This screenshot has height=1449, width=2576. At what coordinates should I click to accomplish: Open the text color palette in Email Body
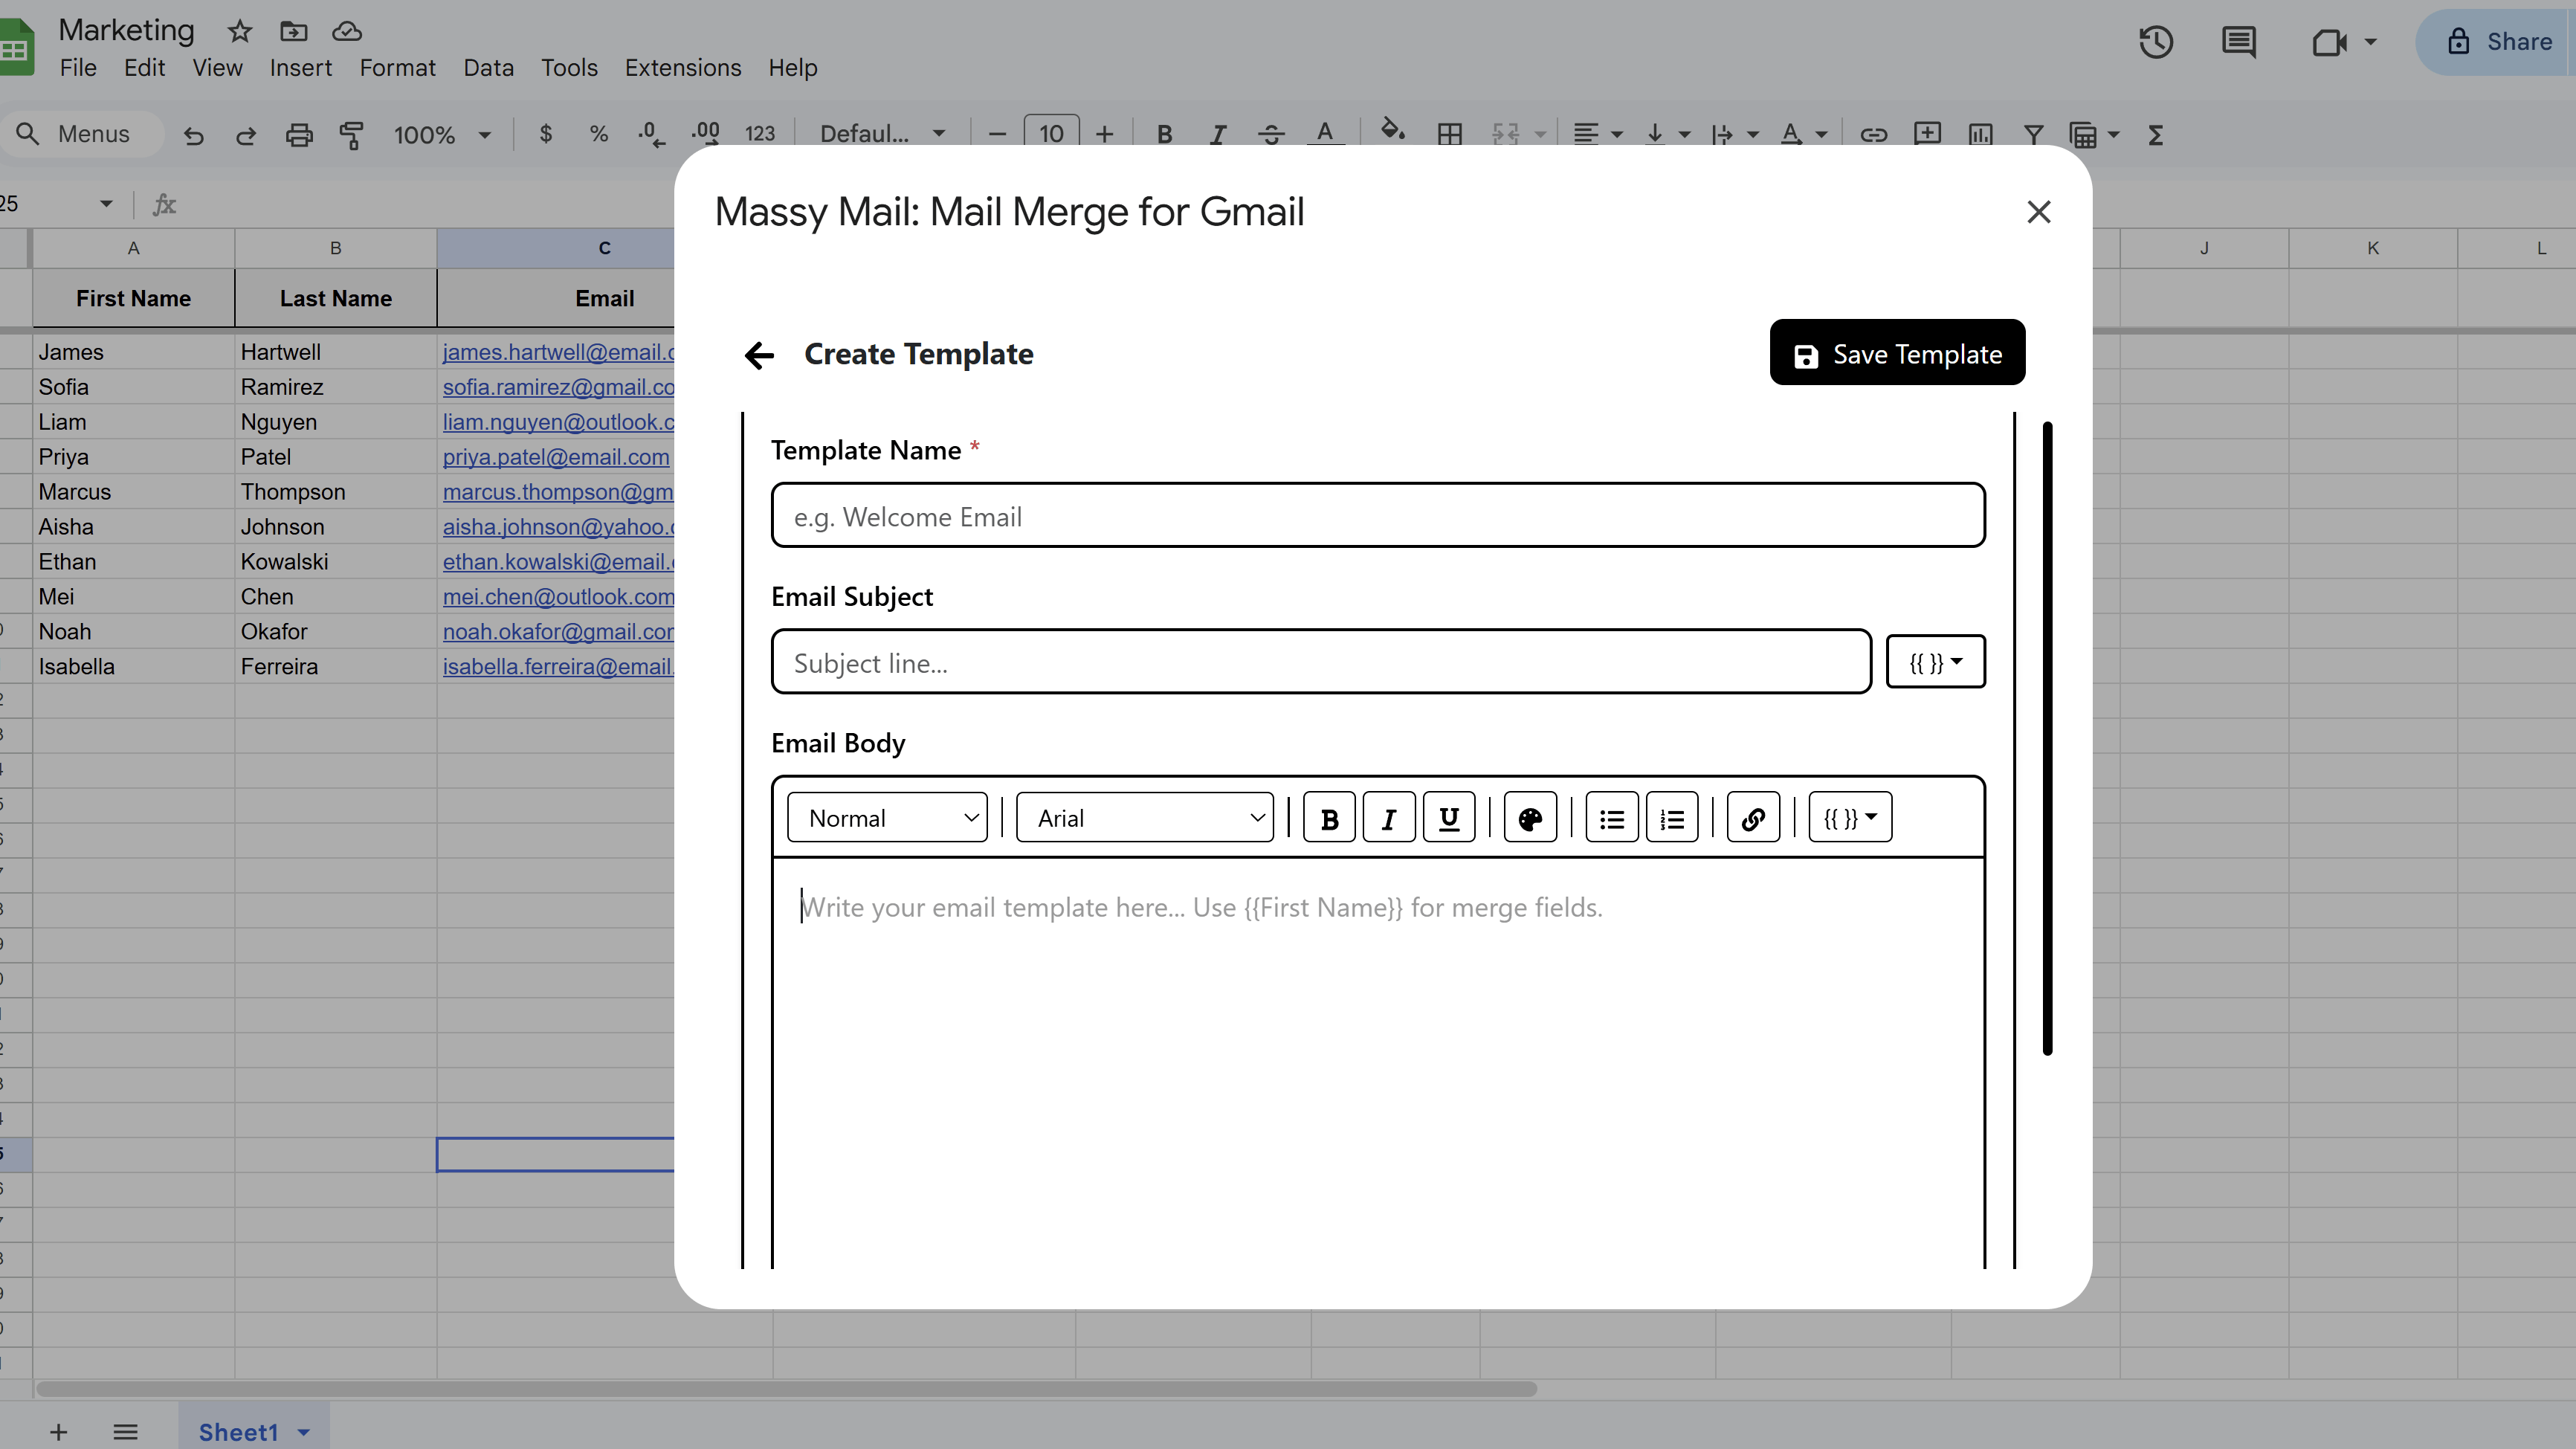pyautogui.click(x=1529, y=817)
